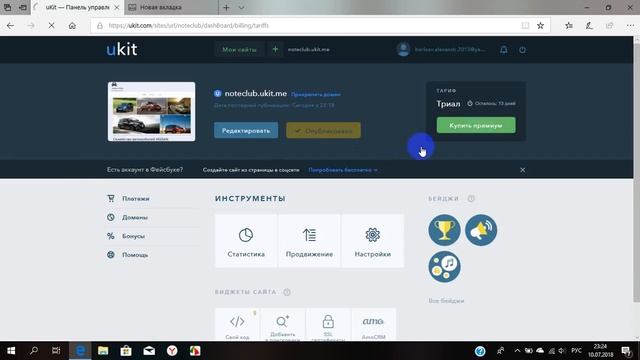Image resolution: width=640 pixels, height=360 pixels.
Task: Click the uKit logo
Action: [122, 49]
